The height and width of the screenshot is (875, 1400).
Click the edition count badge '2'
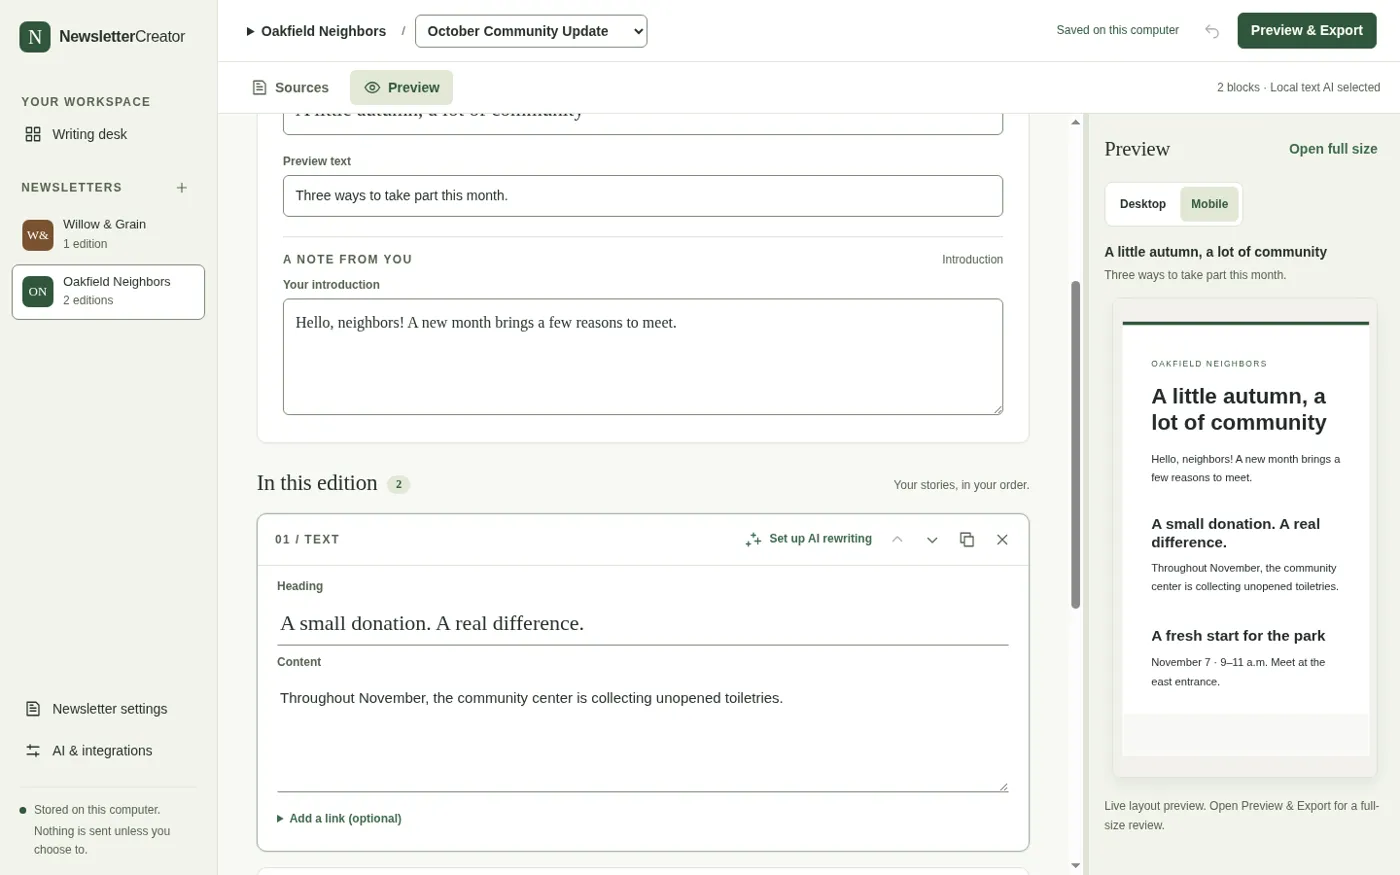[398, 485]
